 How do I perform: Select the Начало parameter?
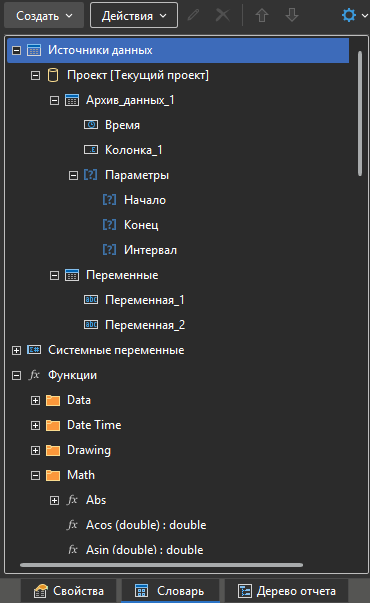point(145,200)
